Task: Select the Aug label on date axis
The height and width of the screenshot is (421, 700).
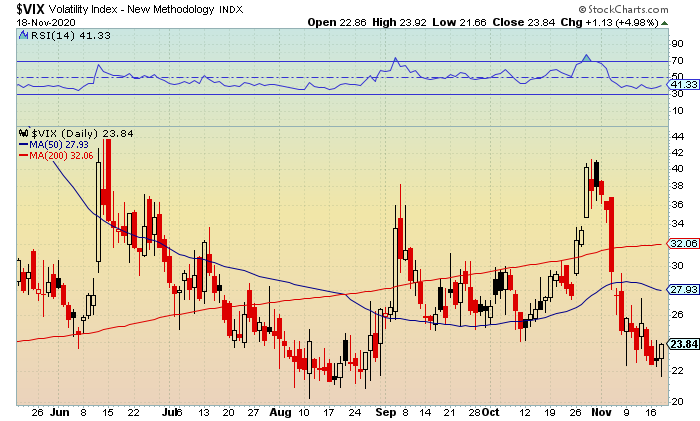Action: tap(280, 413)
